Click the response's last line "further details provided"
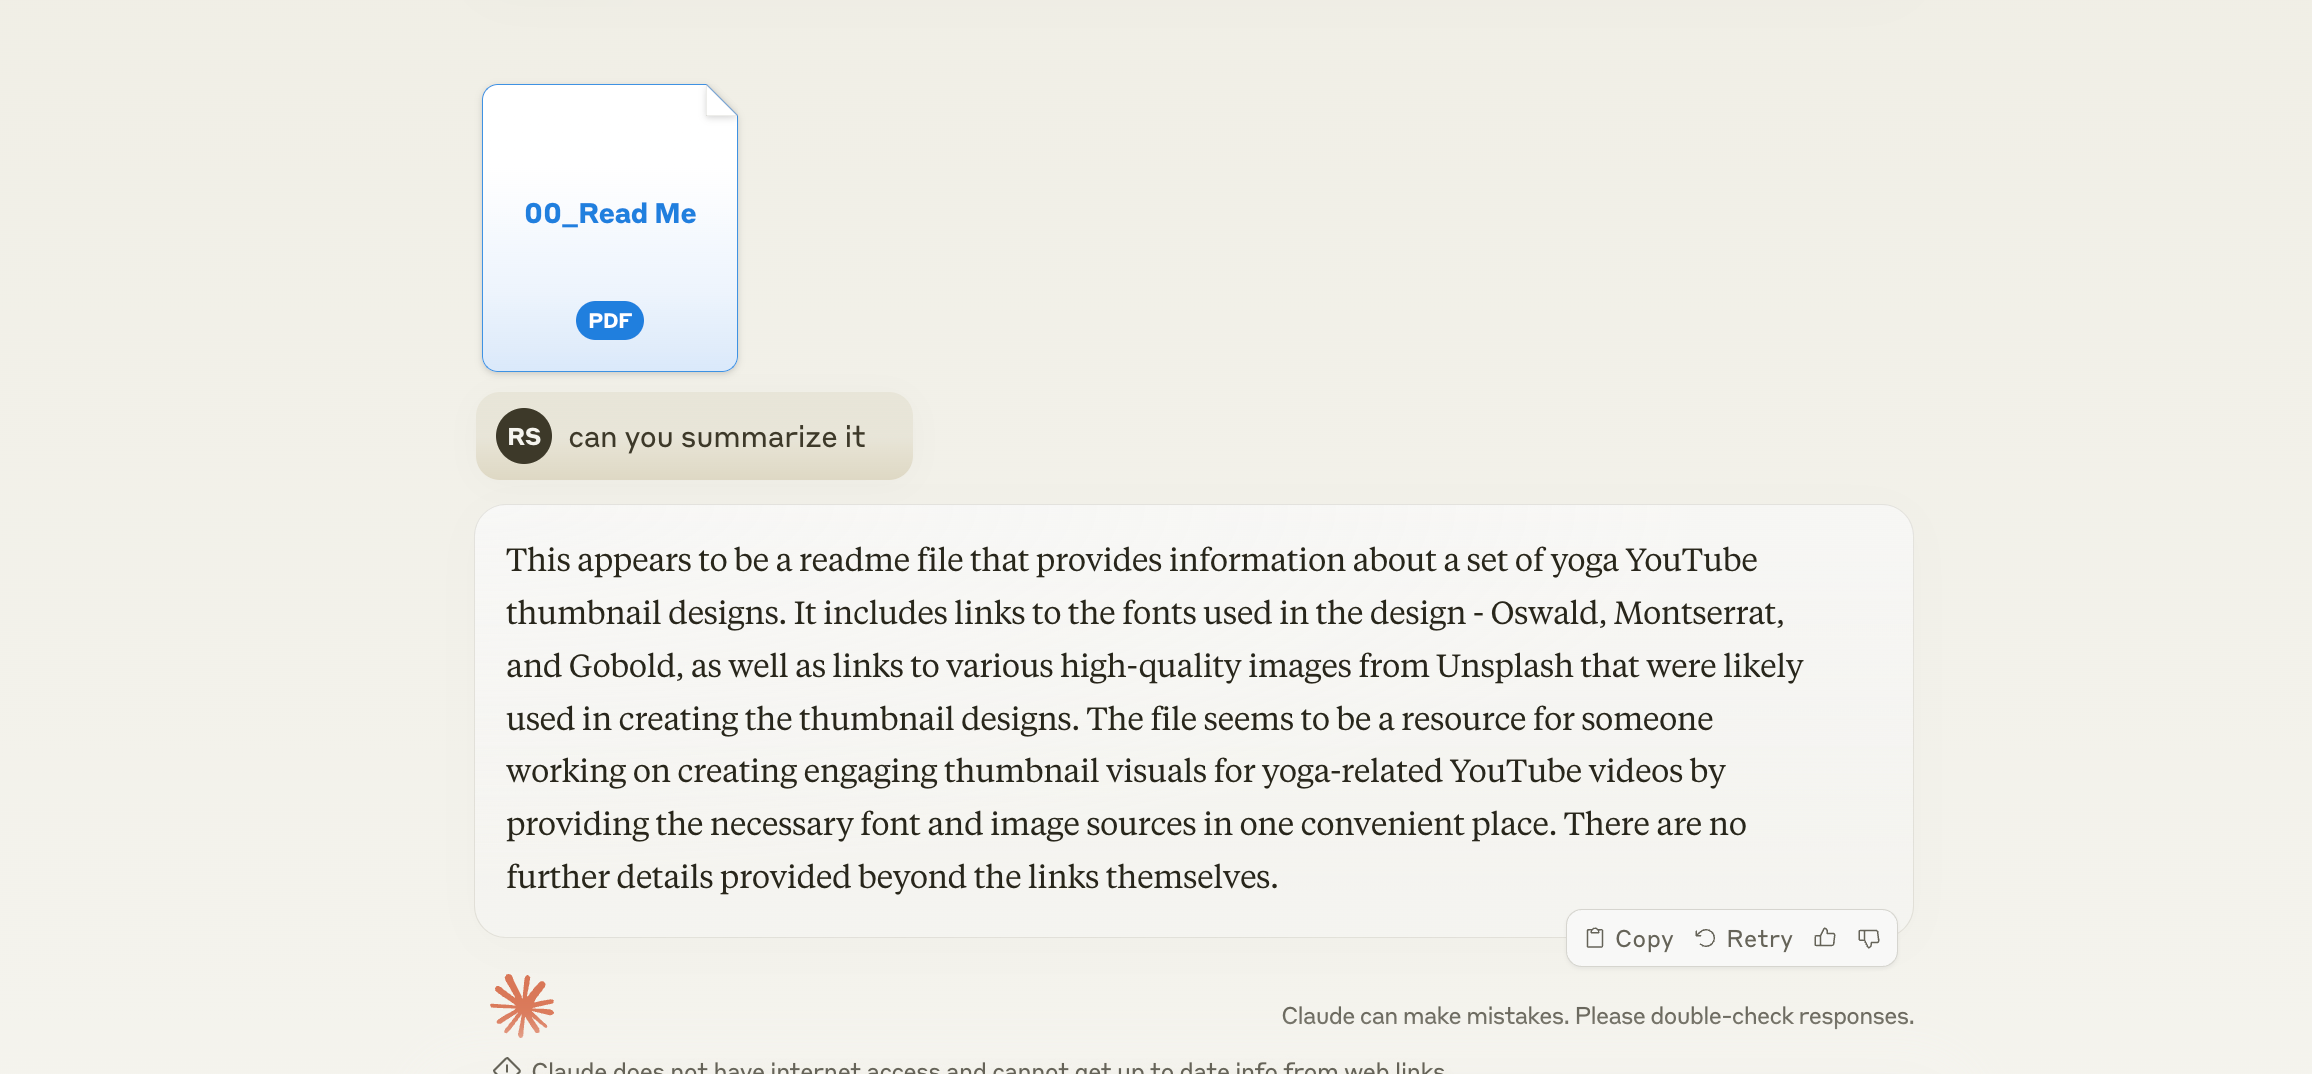This screenshot has height=1074, width=2312. click(892, 877)
